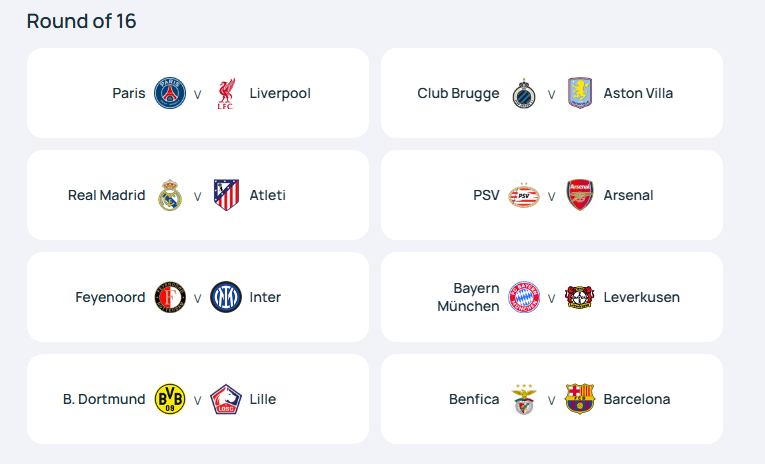765x464 pixels.
Task: Click the FC Barcelona crest
Action: click(580, 399)
